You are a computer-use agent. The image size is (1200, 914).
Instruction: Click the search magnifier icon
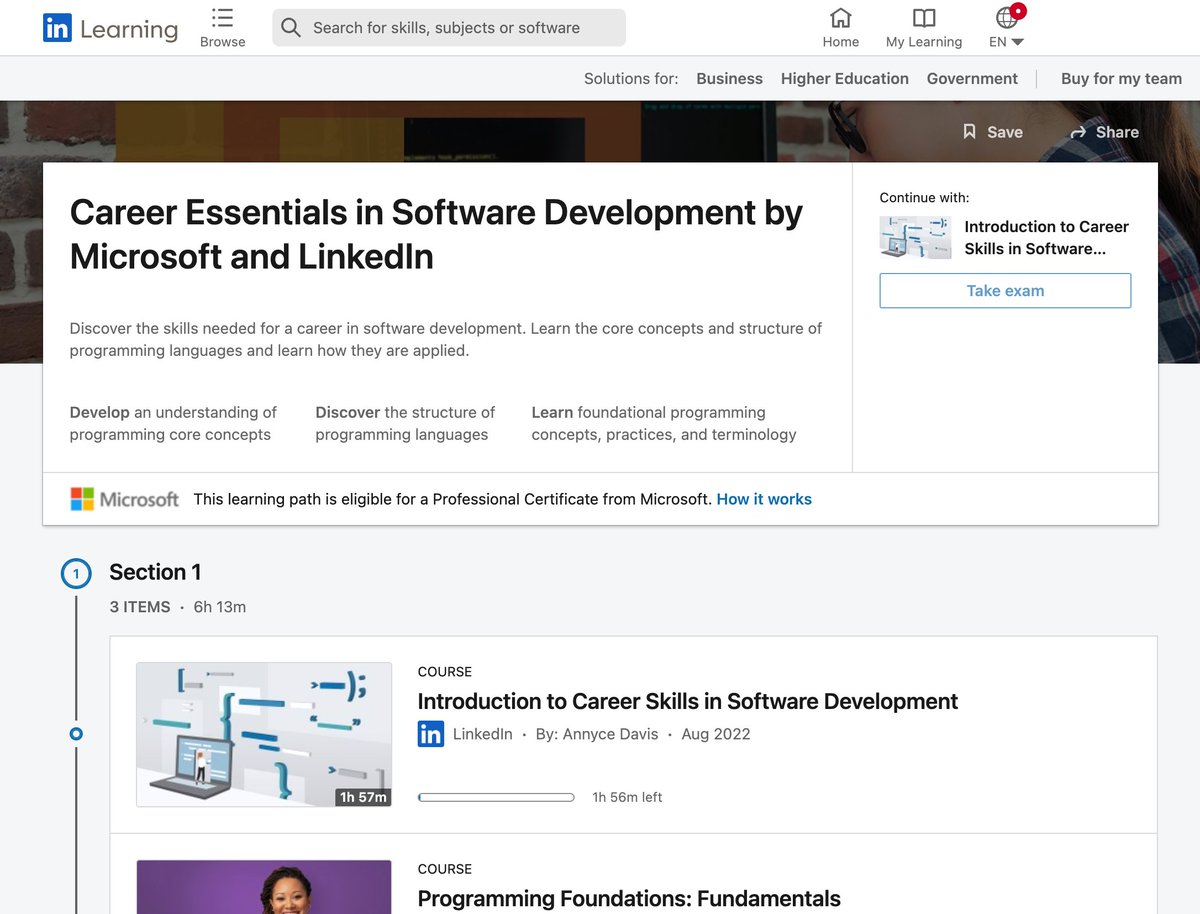click(291, 28)
